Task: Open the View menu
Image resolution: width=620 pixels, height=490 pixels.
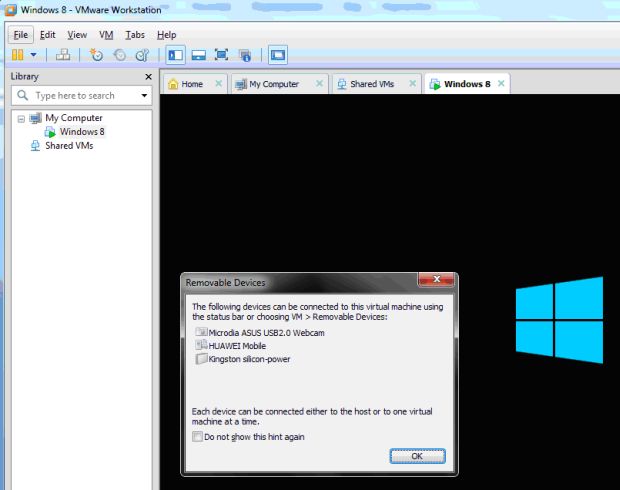Action: coord(77,35)
